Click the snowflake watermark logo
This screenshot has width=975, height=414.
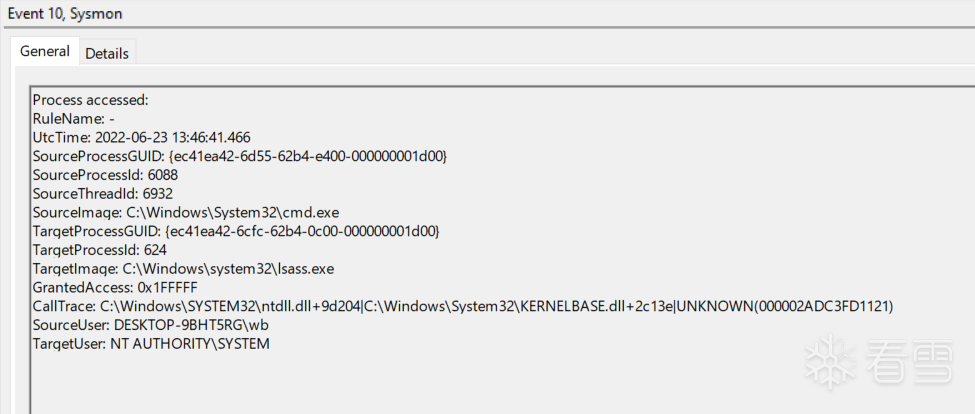pyautogui.click(x=826, y=353)
